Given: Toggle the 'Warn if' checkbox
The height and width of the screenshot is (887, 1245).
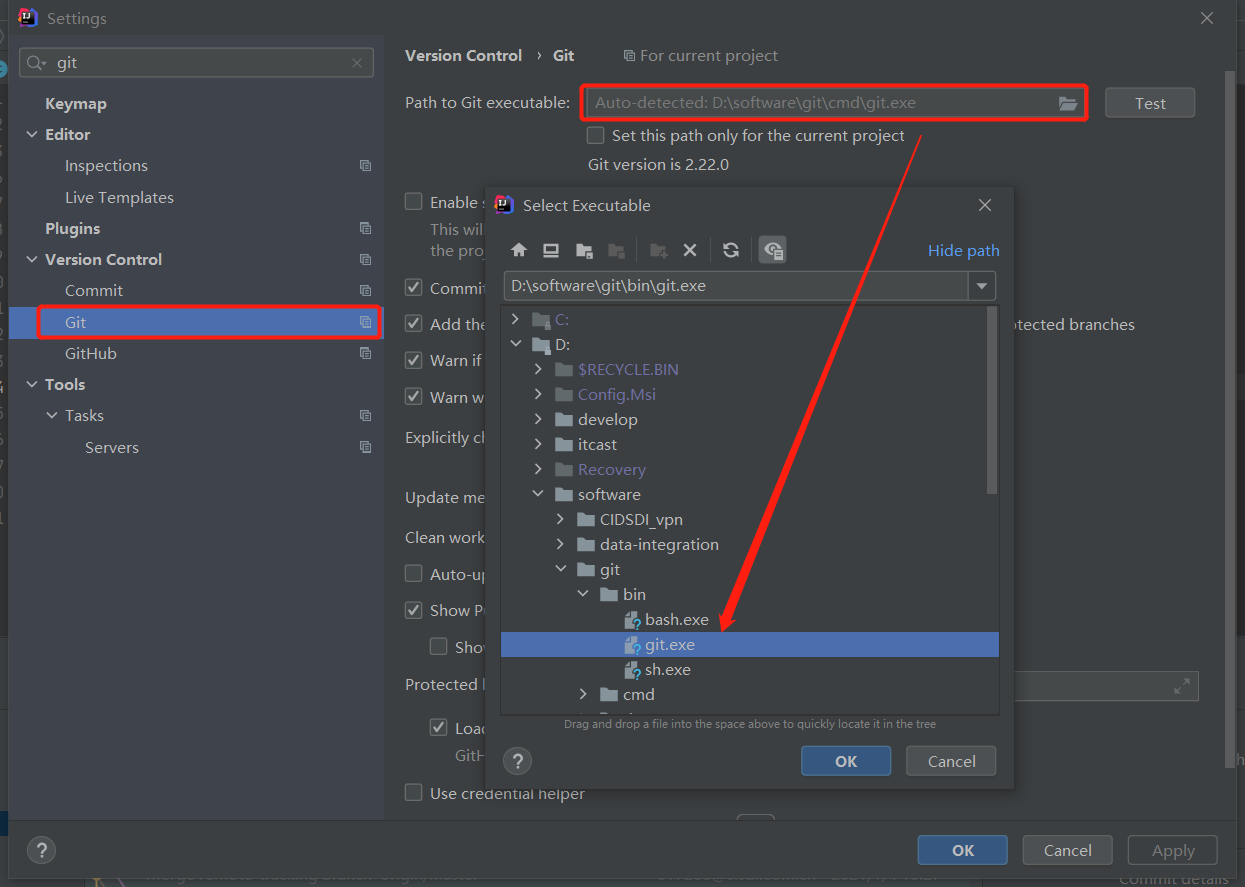Looking at the screenshot, I should tap(413, 360).
